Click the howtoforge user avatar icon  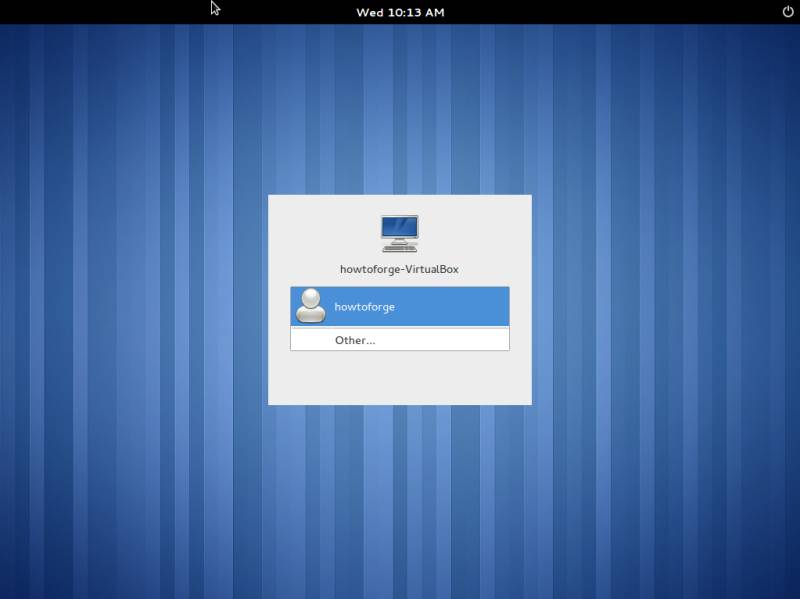(x=311, y=306)
